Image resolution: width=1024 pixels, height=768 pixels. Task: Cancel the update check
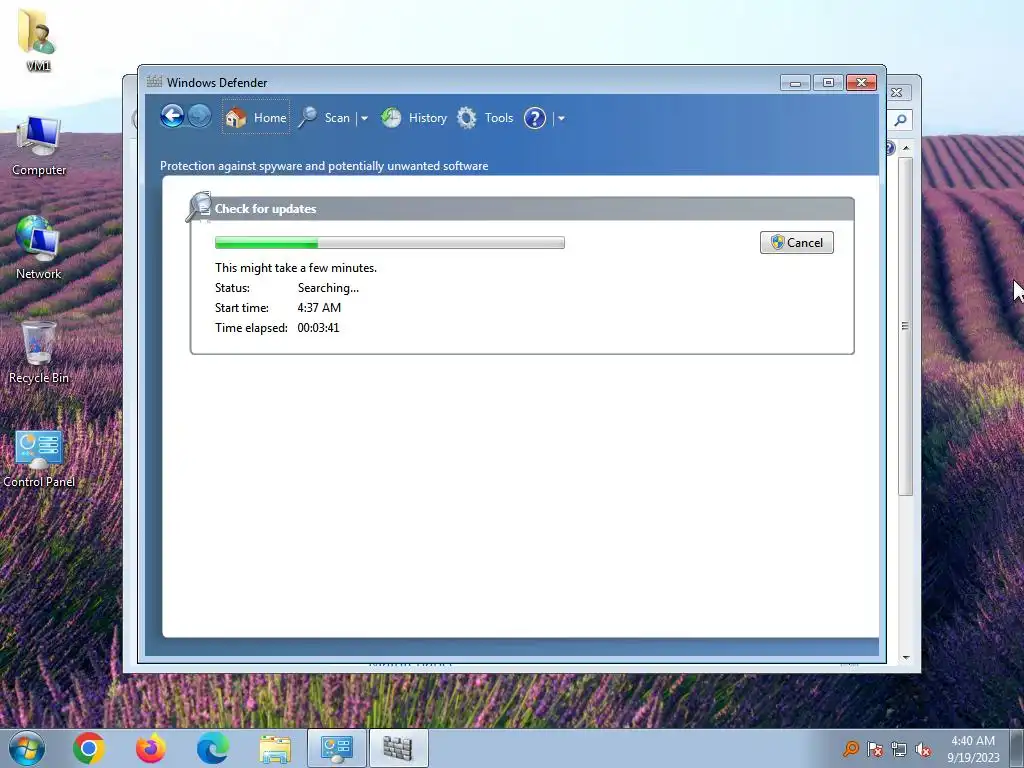(797, 242)
